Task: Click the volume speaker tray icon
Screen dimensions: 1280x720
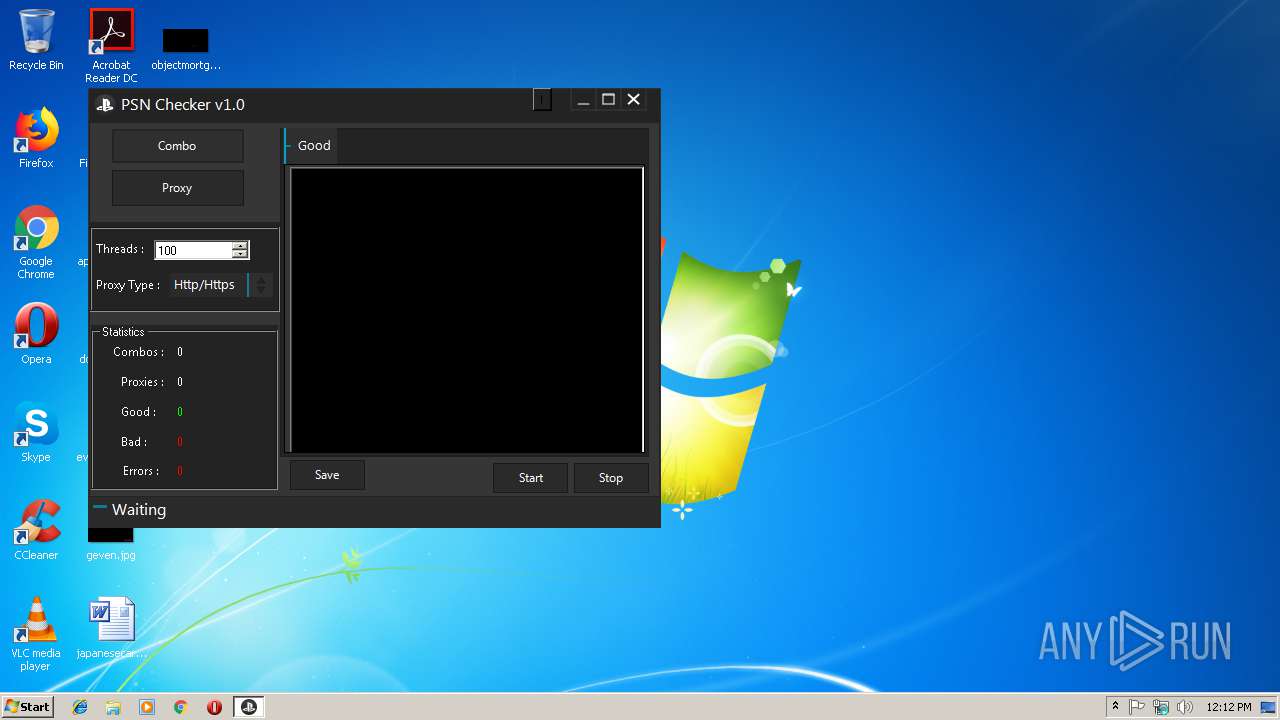Action: [x=1185, y=707]
